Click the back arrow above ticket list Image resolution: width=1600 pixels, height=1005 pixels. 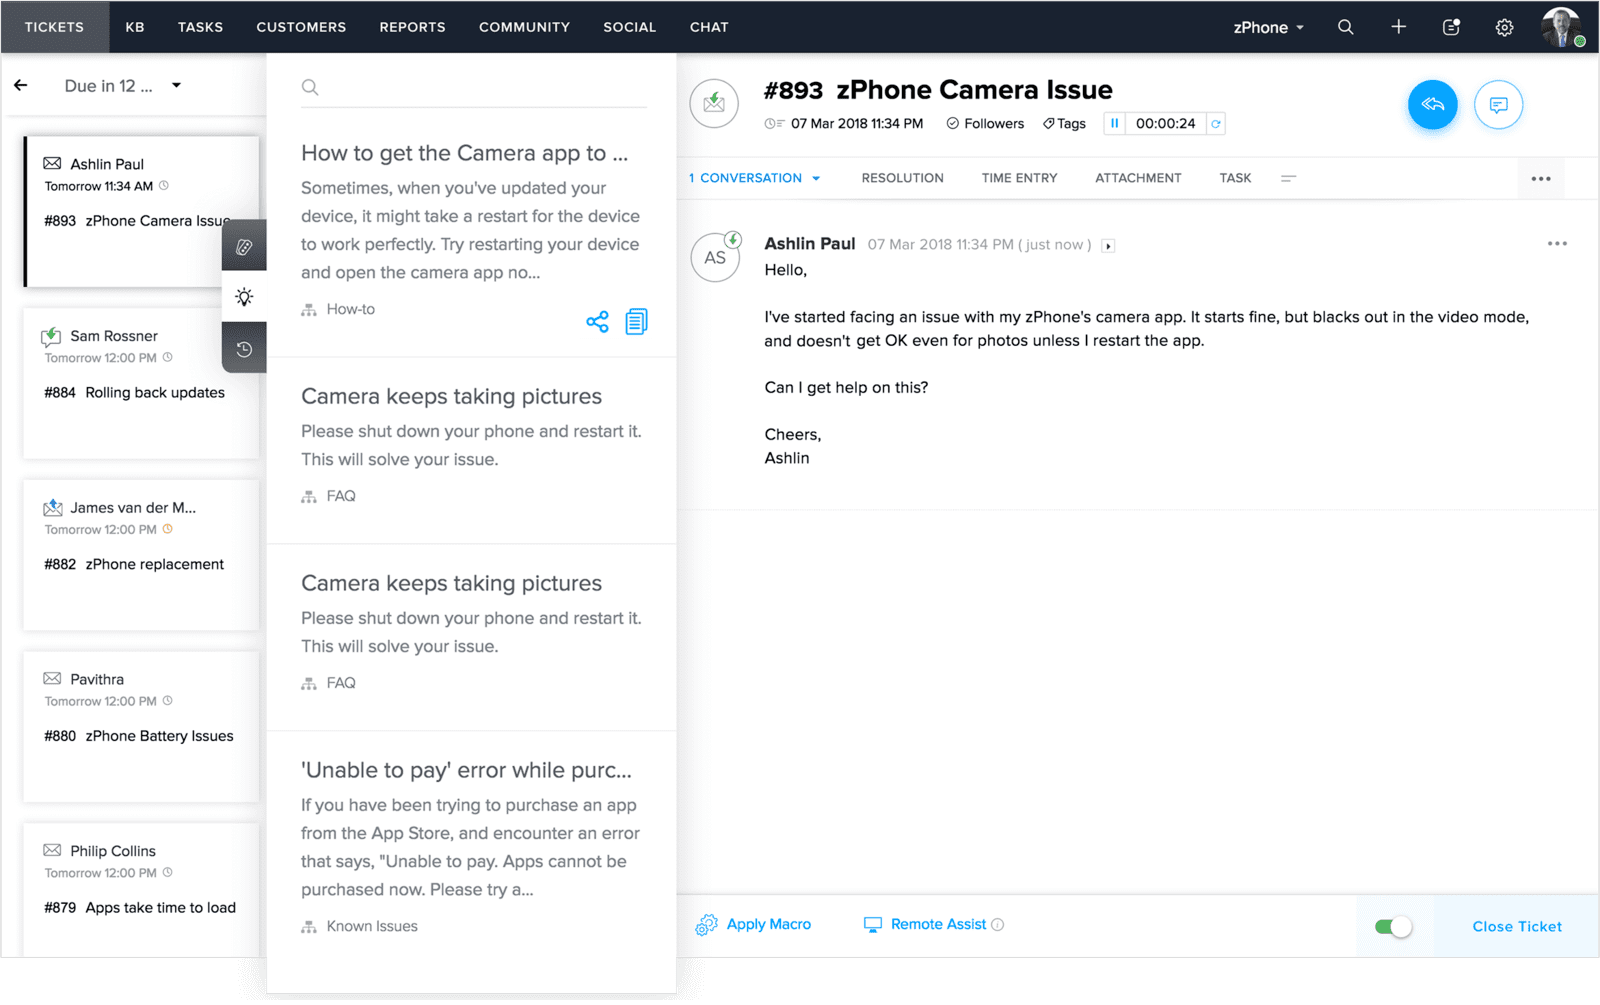21,86
